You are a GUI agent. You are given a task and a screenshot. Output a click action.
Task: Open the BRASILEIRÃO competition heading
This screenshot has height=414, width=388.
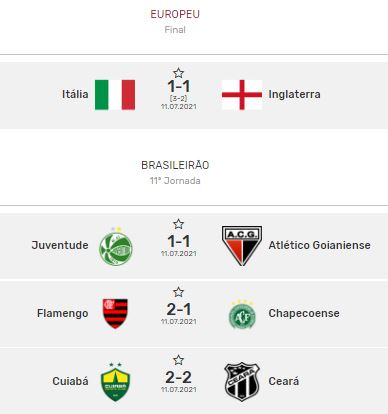(x=175, y=165)
